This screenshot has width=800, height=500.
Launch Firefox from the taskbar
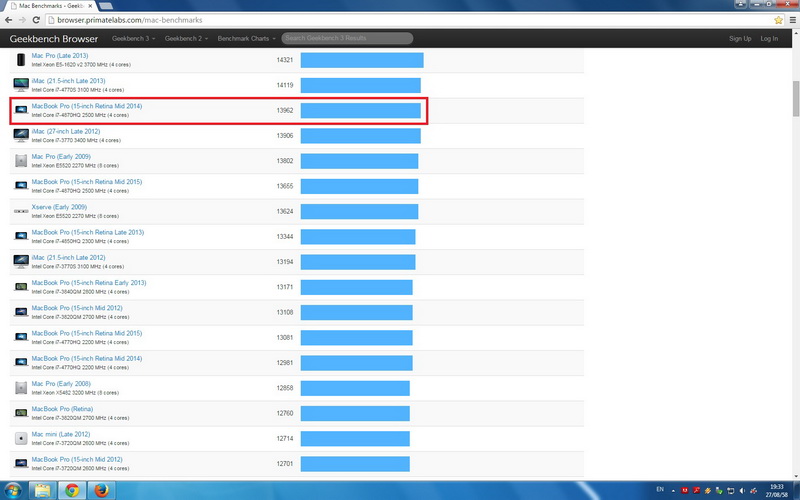(101, 490)
